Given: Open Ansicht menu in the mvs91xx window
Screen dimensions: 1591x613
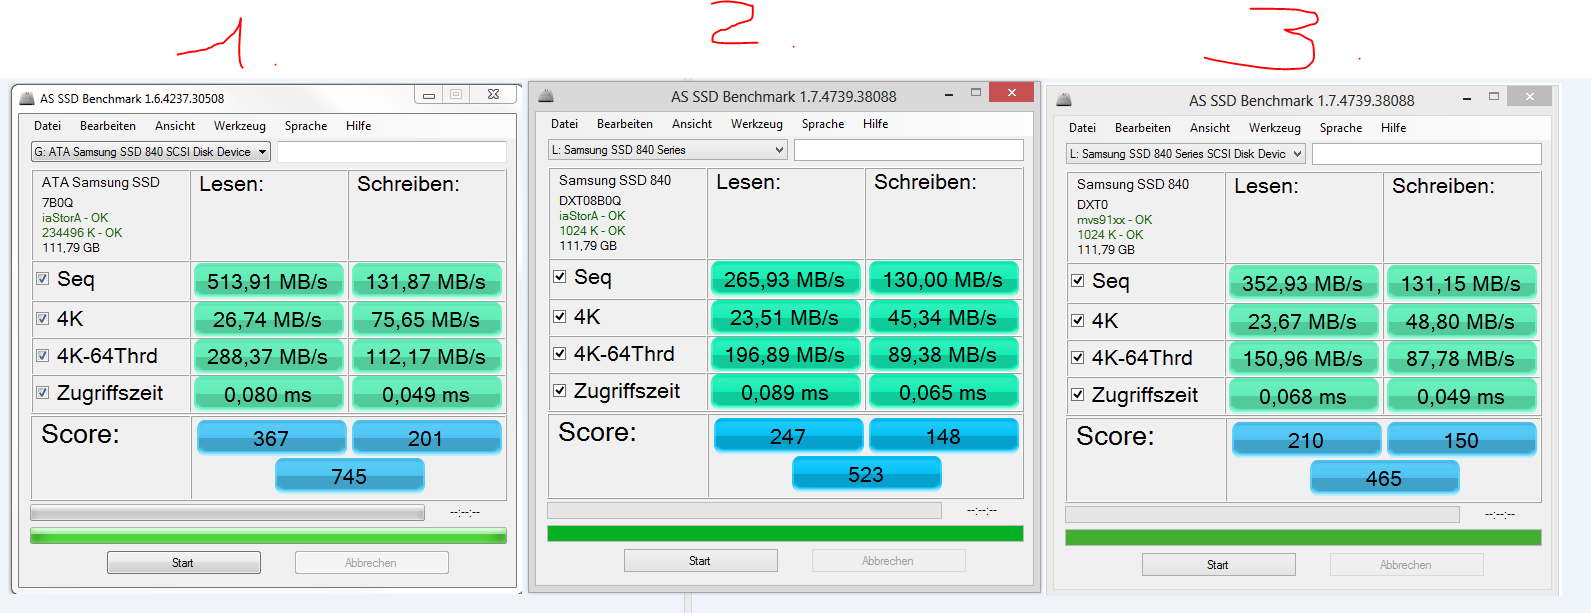Looking at the screenshot, I should pyautogui.click(x=1210, y=128).
